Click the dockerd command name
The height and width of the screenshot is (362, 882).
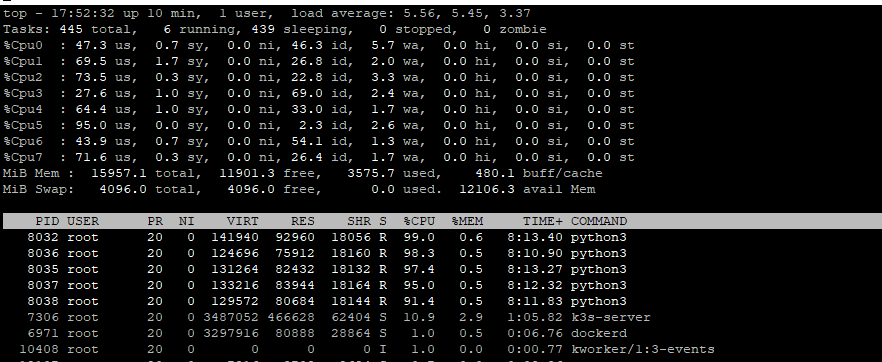tap(598, 333)
